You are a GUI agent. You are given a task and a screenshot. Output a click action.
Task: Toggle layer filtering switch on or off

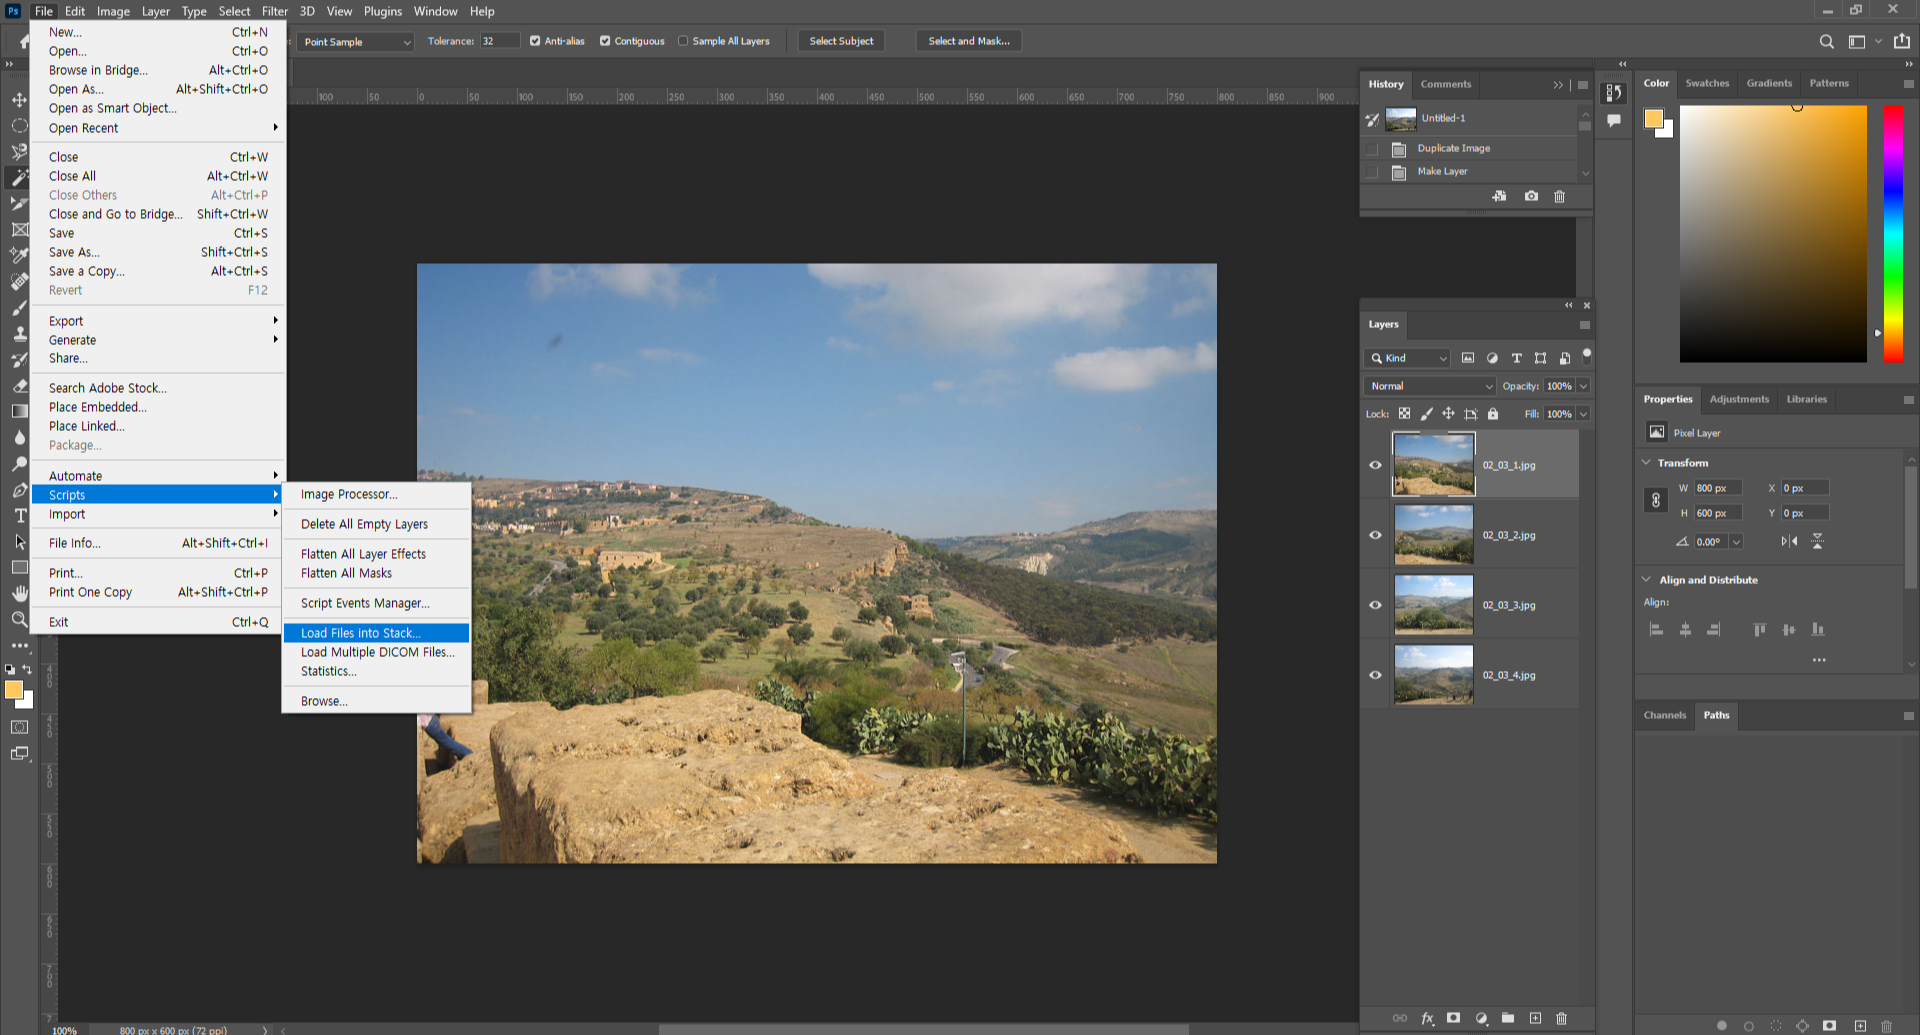pyautogui.click(x=1586, y=355)
